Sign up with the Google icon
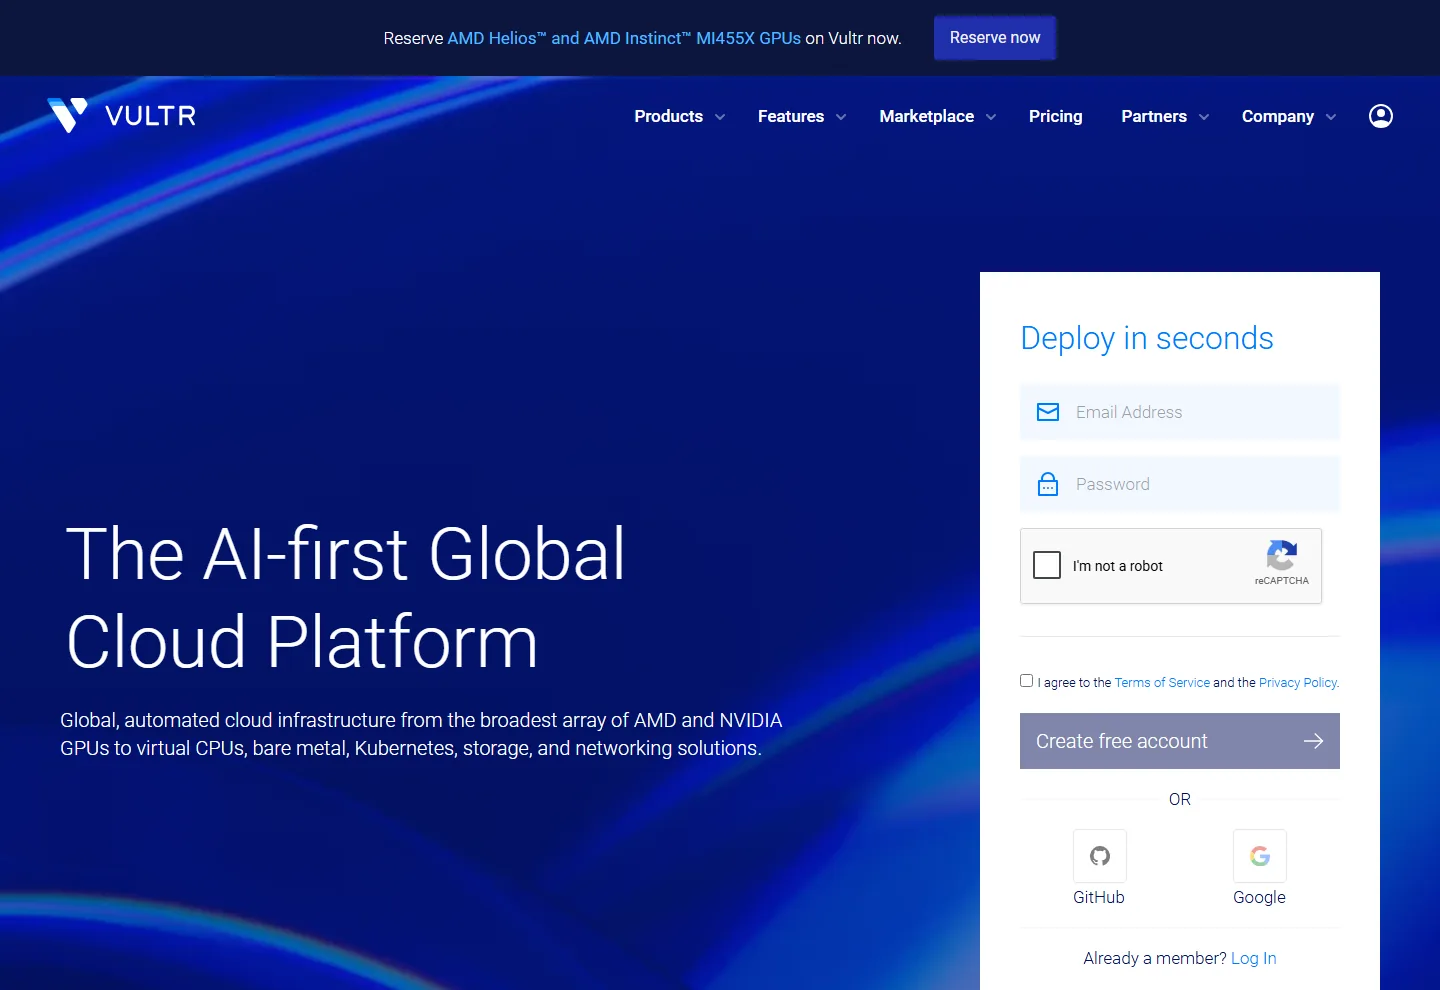This screenshot has height=990, width=1440. pyautogui.click(x=1260, y=856)
